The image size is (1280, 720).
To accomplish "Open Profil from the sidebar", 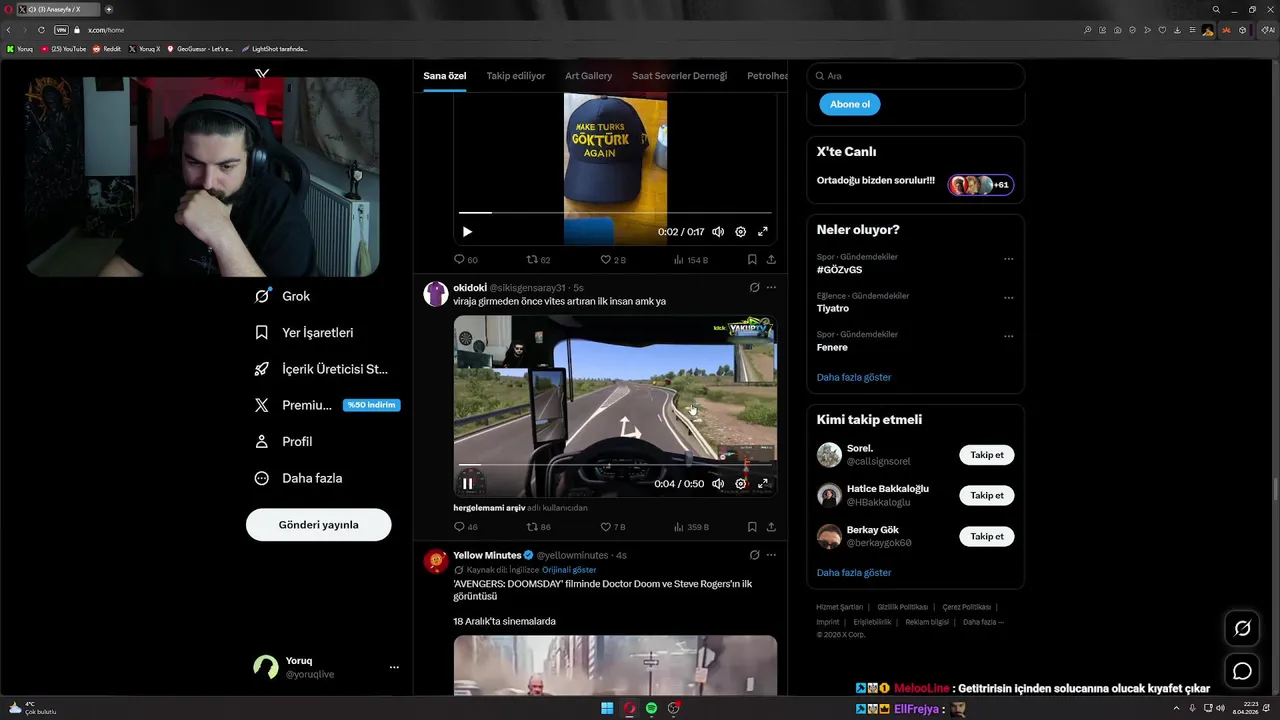I will pyautogui.click(x=284, y=441).
